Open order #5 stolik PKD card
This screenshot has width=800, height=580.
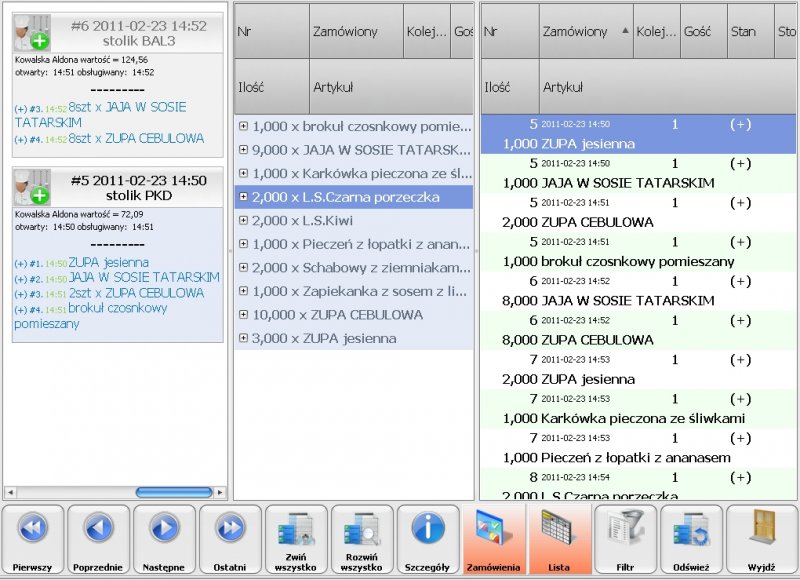(x=115, y=187)
